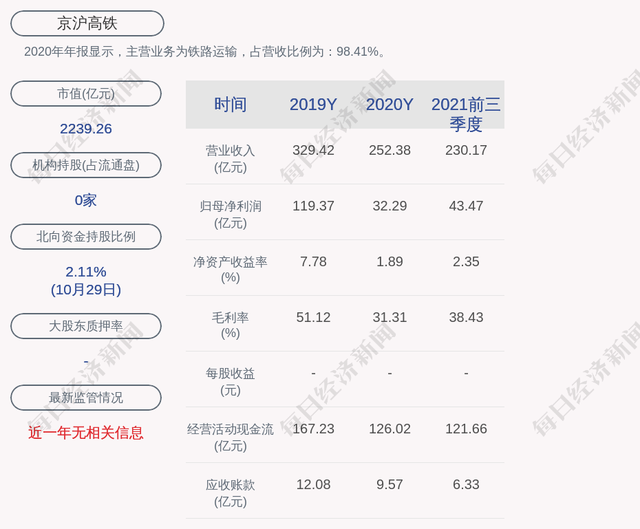Viewport: 640px width, 529px height.
Task: Click the 京沪高铁 company name pill
Action: [87, 24]
